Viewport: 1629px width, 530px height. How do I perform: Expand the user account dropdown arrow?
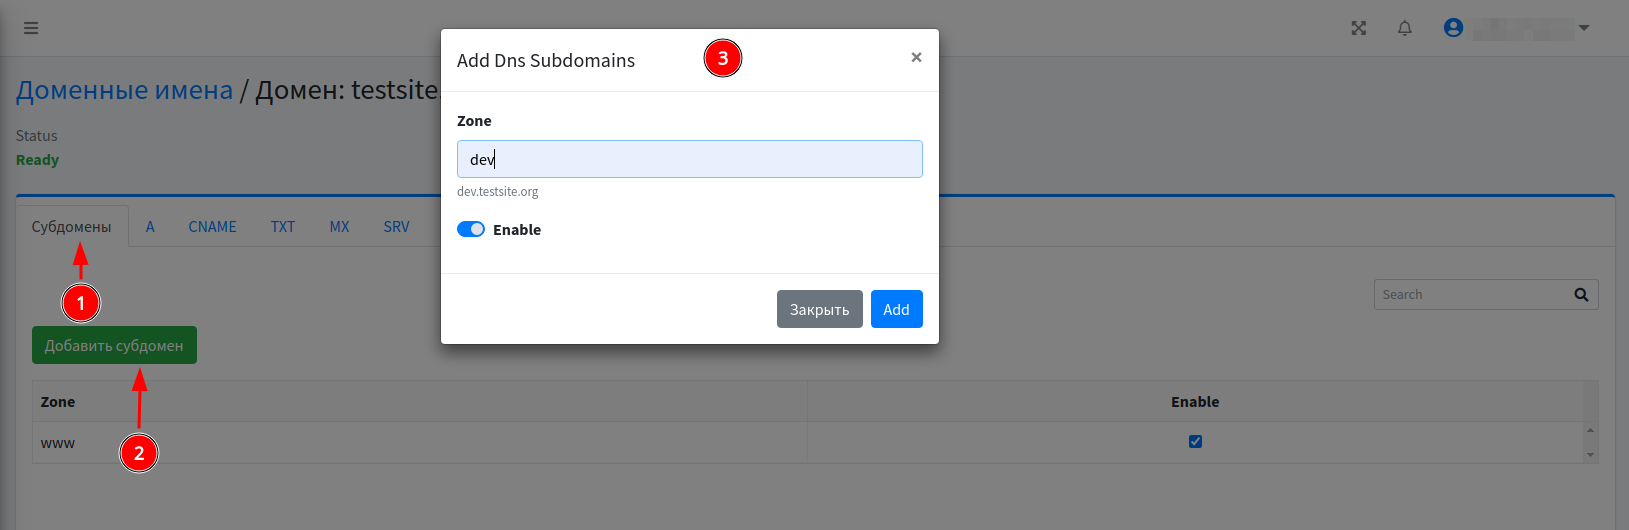(1584, 28)
